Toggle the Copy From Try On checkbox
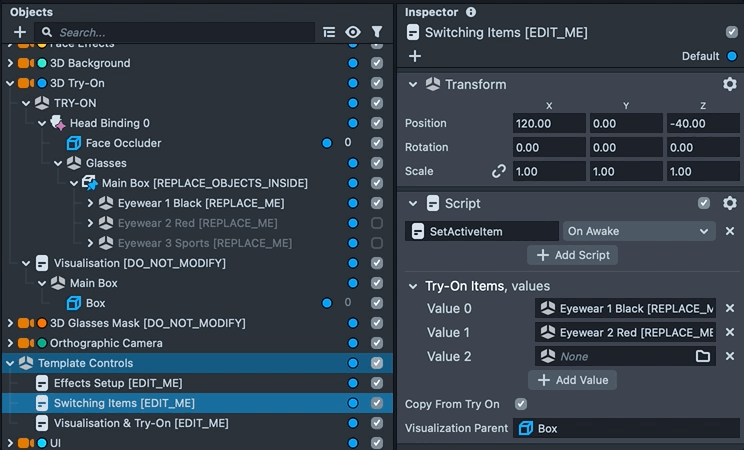 (521, 404)
